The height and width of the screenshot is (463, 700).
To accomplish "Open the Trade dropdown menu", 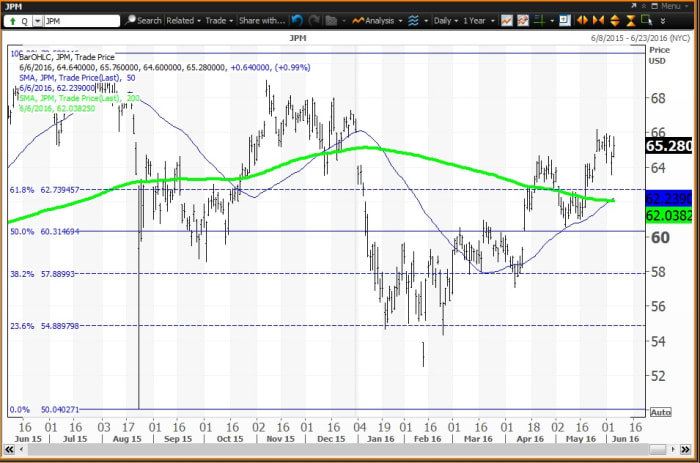I will [x=220, y=20].
